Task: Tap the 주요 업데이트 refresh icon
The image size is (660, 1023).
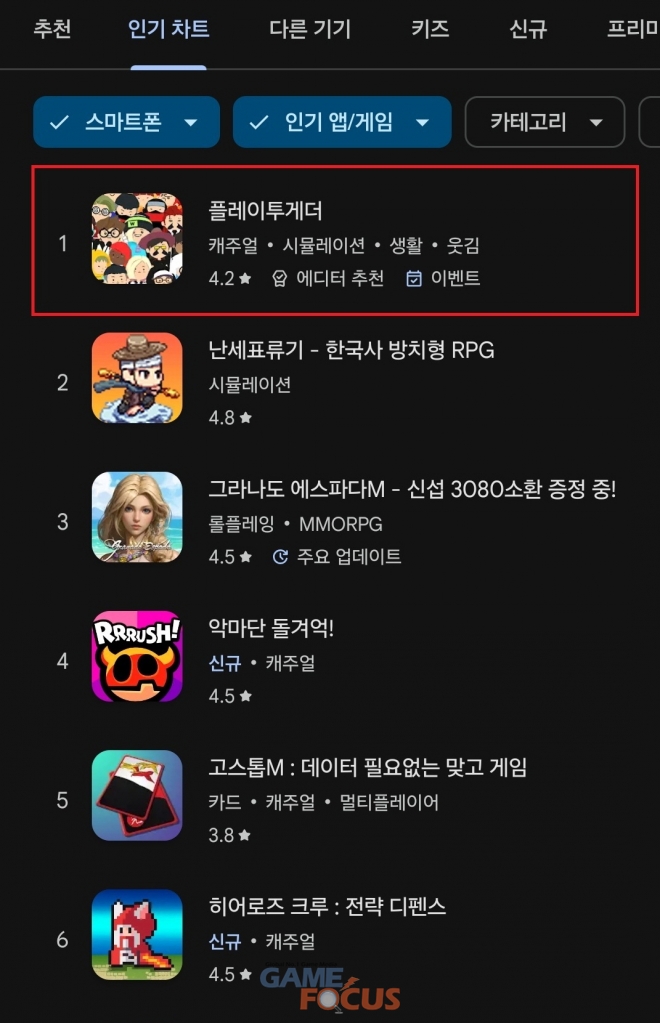Action: [x=280, y=557]
